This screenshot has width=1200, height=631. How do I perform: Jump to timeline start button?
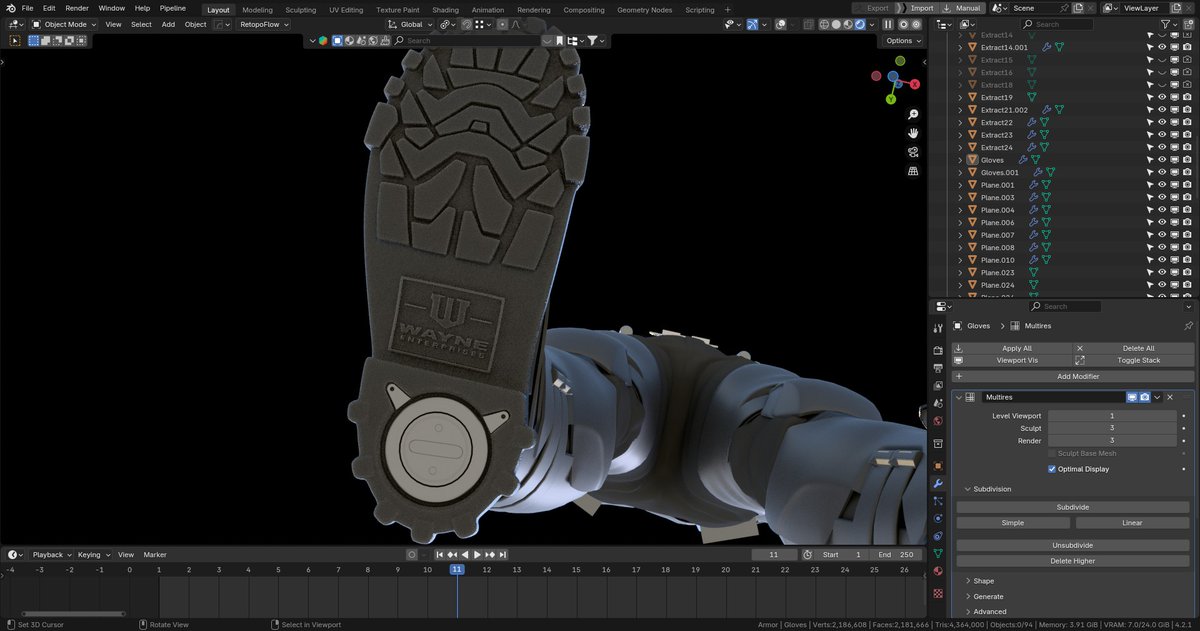(439, 554)
